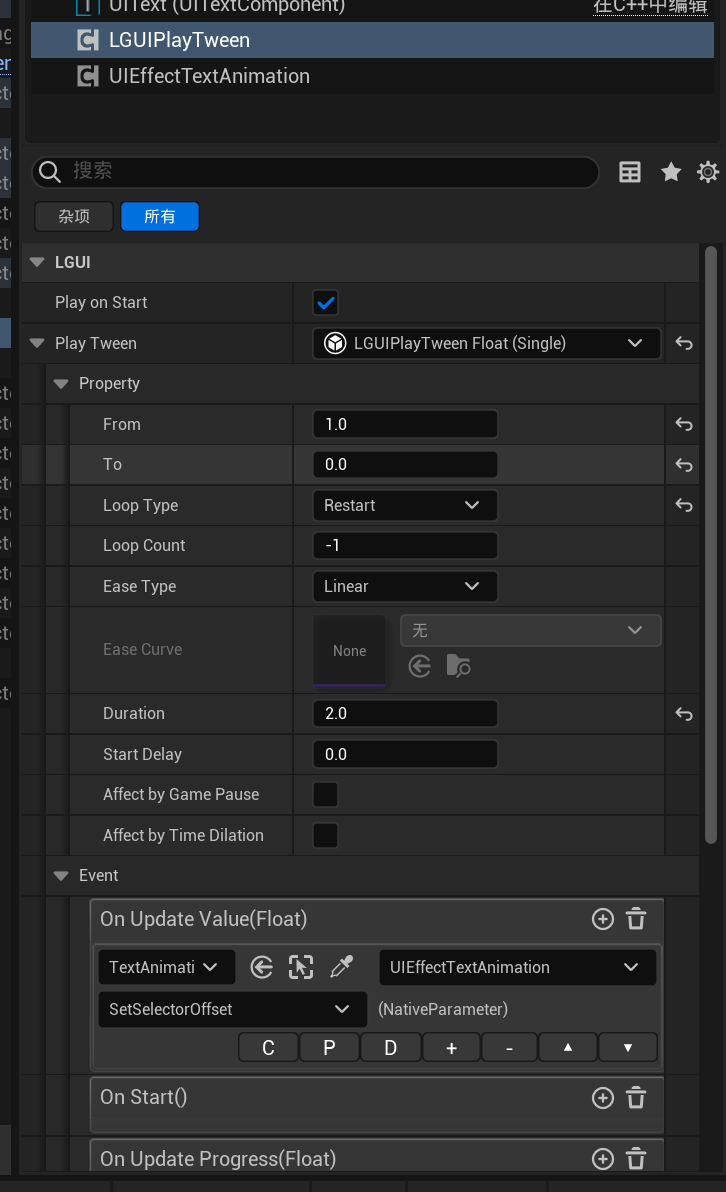Uncheck the Play on Start checkbox

[x=325, y=303]
